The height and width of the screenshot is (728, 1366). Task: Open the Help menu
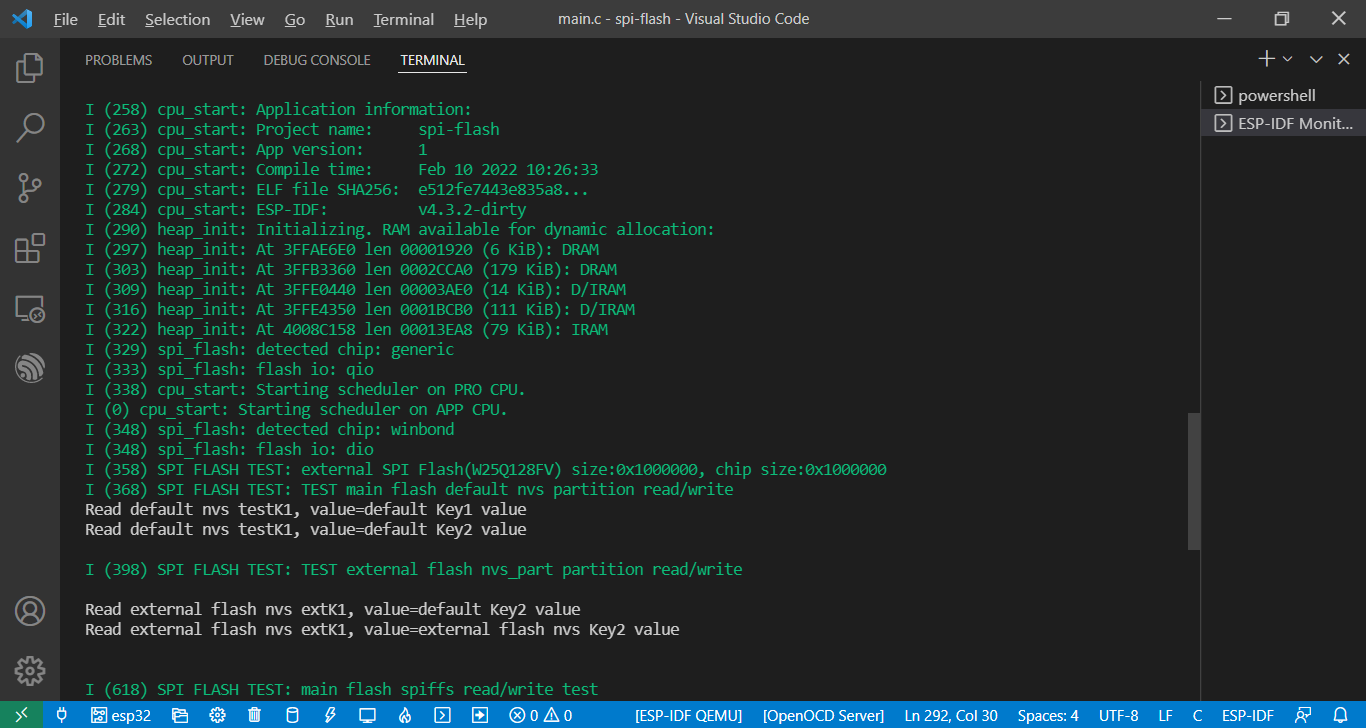[x=470, y=19]
